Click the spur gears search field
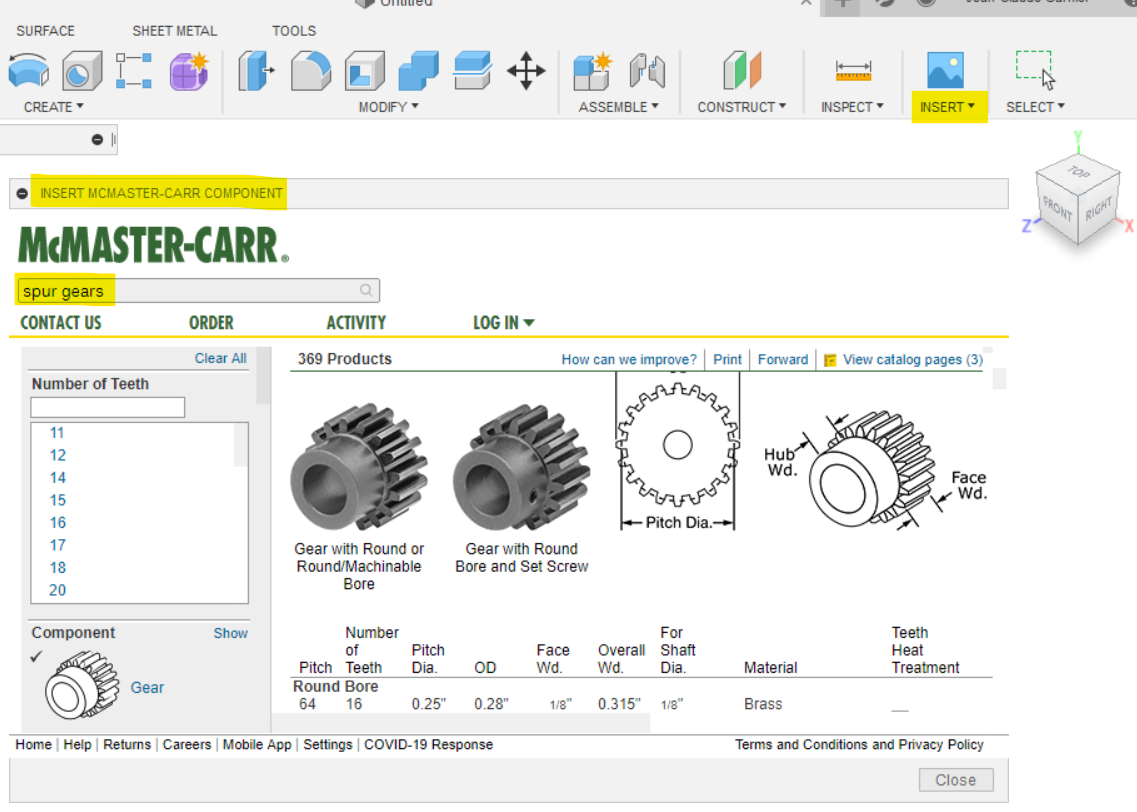Viewport: 1137px width, 812px height. pos(197,291)
